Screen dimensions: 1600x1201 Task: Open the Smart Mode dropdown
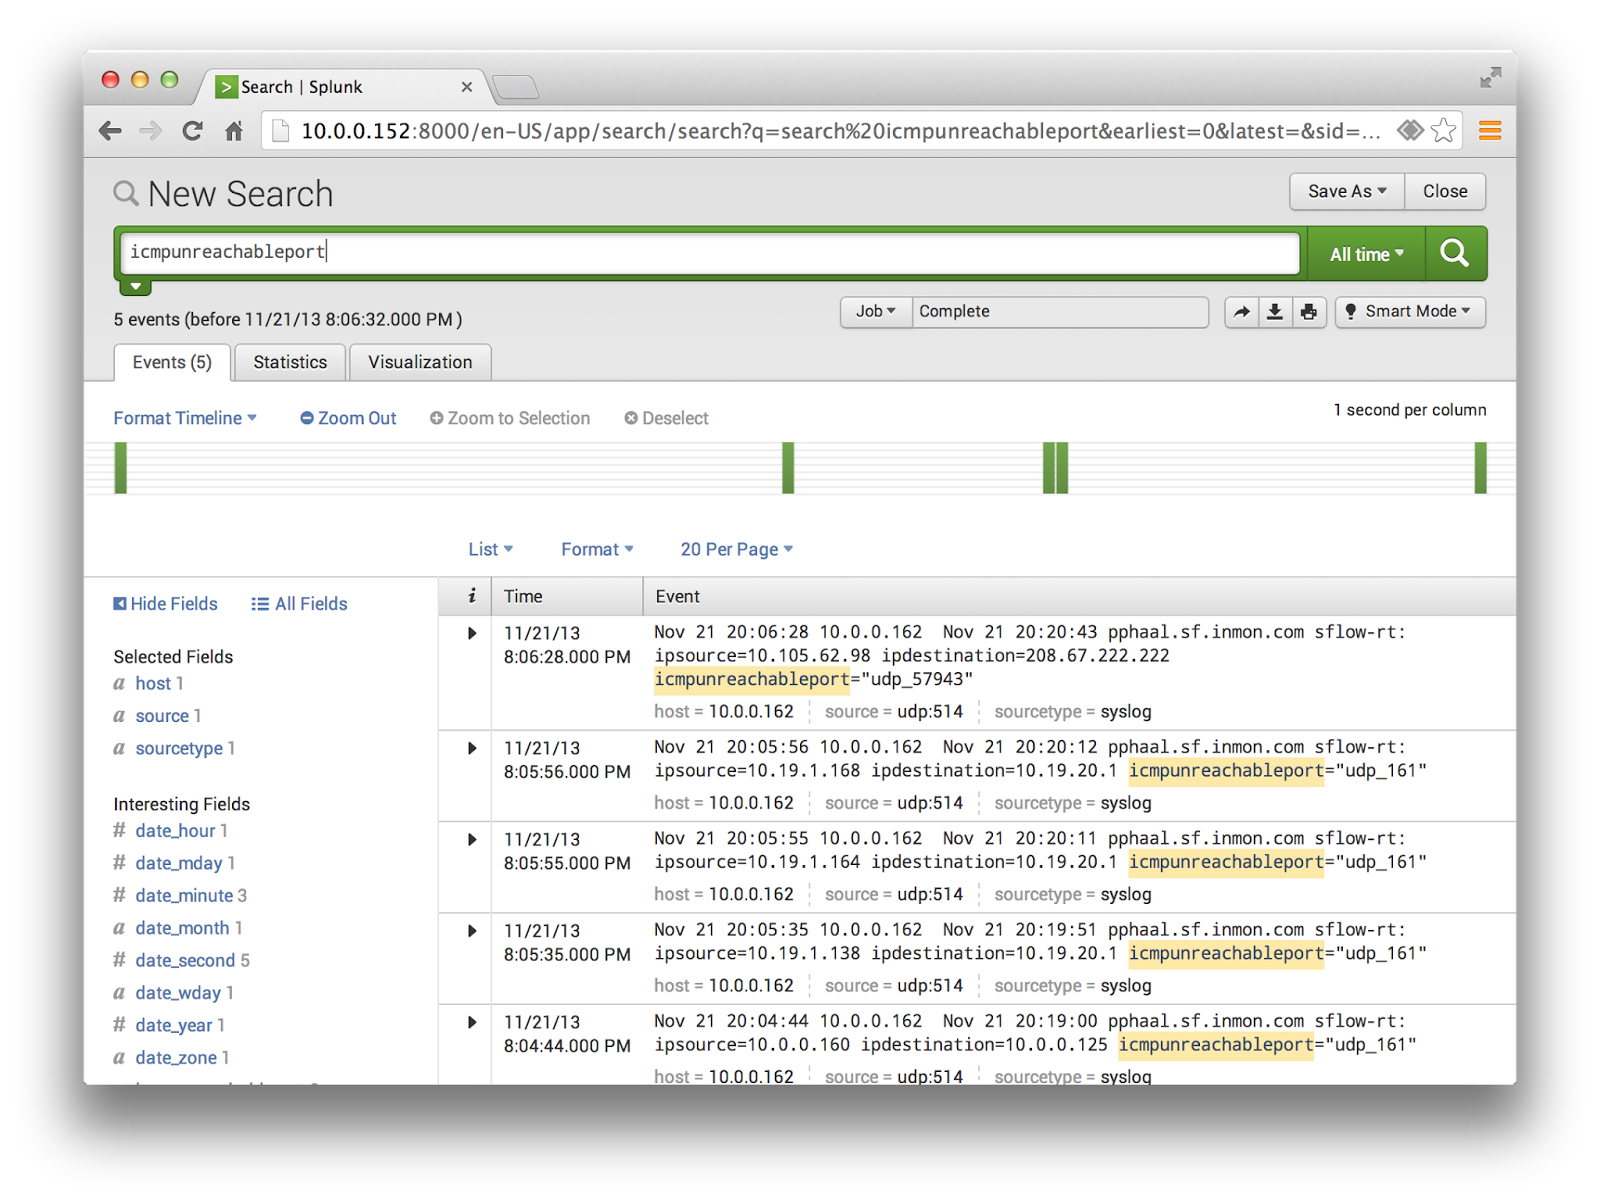point(1410,312)
